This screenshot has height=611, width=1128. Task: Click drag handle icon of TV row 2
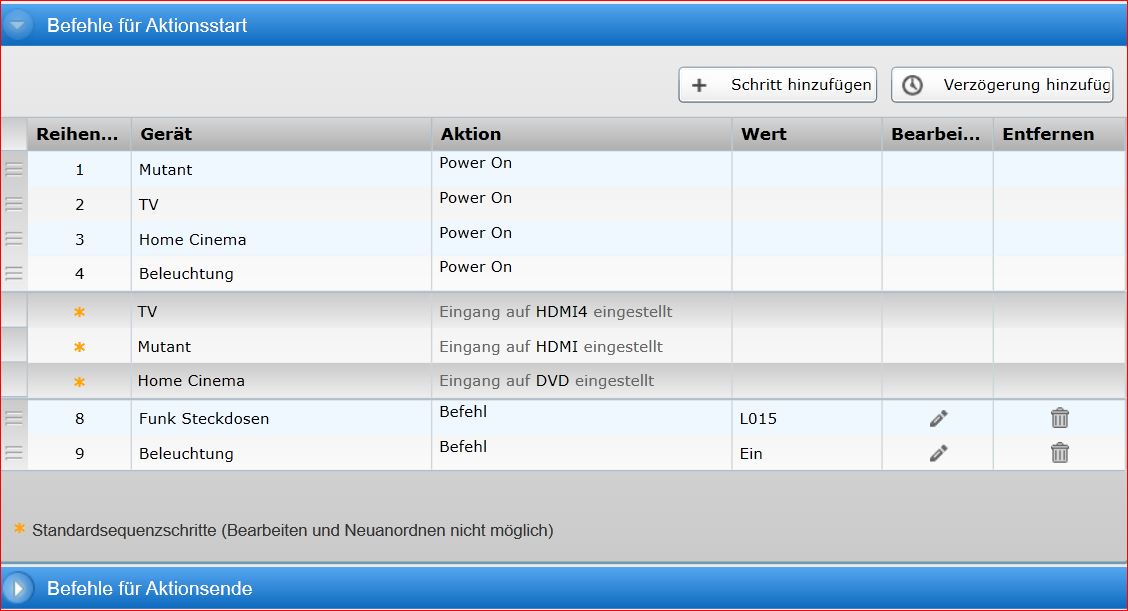click(x=14, y=205)
